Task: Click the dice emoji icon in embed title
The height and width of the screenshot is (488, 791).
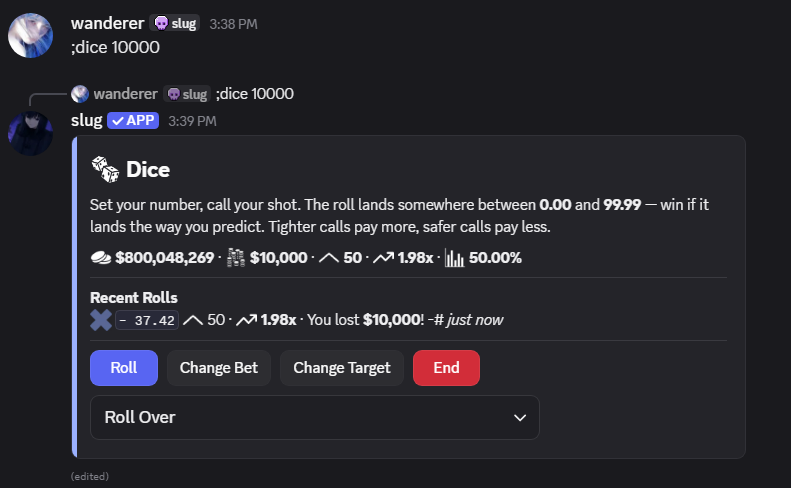Action: 105,170
